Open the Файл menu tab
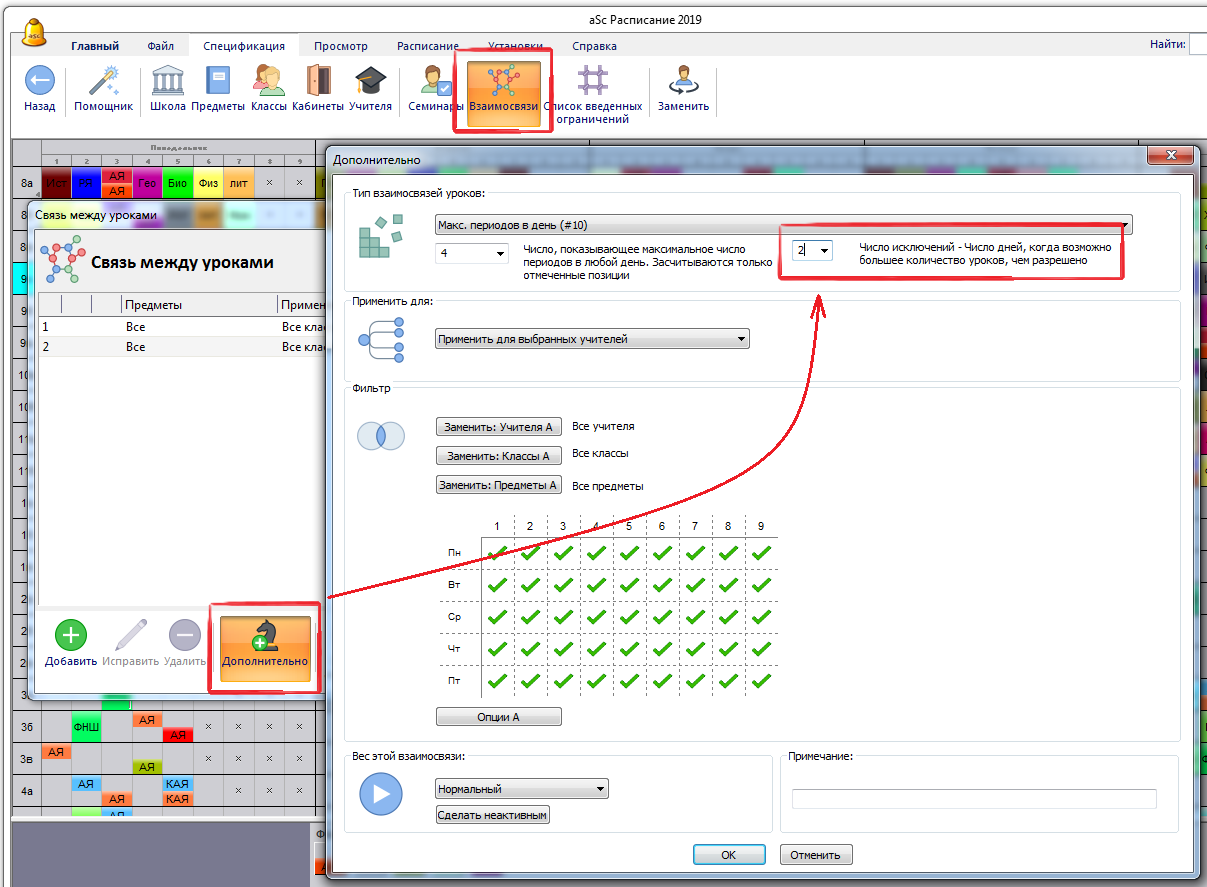Viewport: 1207px width, 887px height. pos(160,46)
